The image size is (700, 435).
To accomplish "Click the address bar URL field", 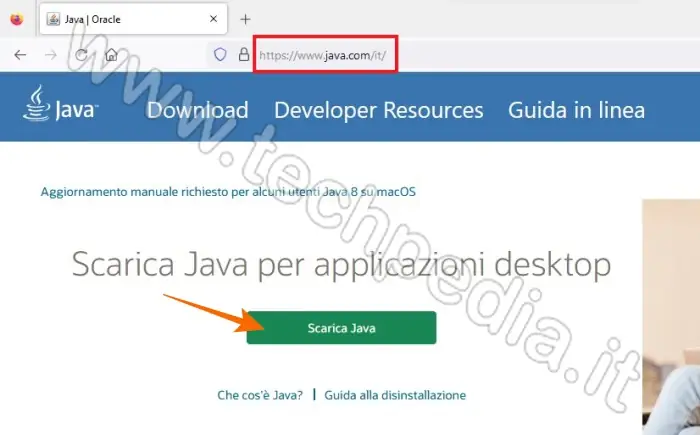I will click(x=455, y=55).
